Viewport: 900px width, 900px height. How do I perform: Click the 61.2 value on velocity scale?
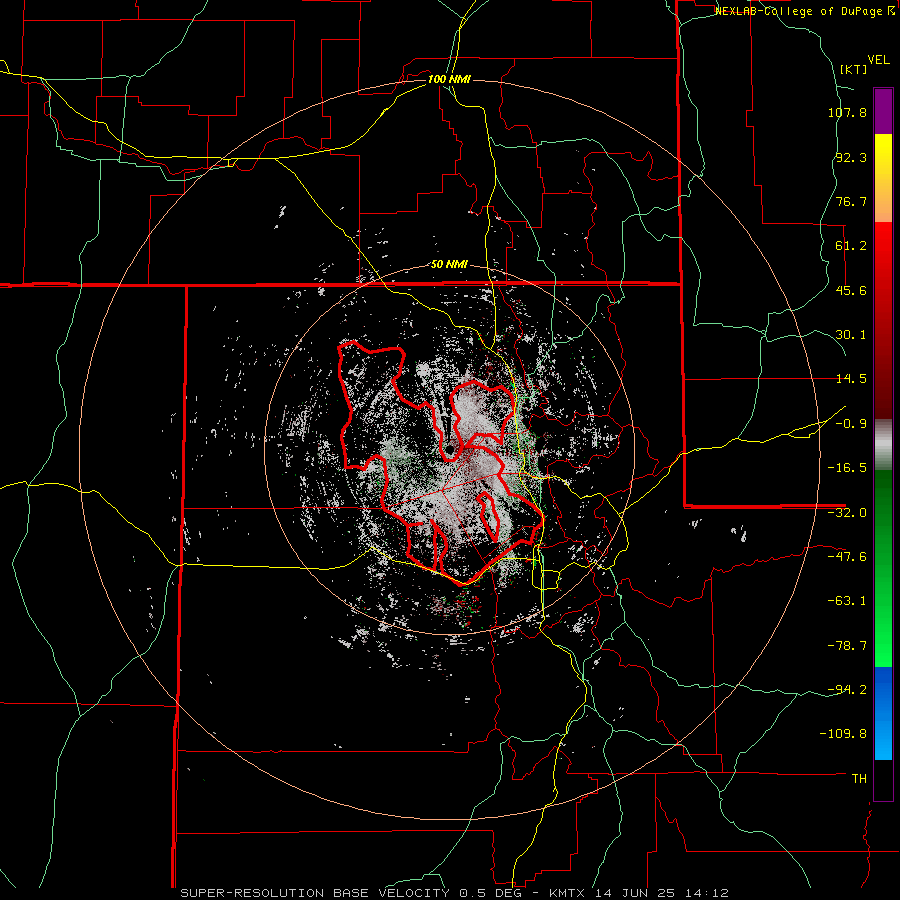click(851, 246)
